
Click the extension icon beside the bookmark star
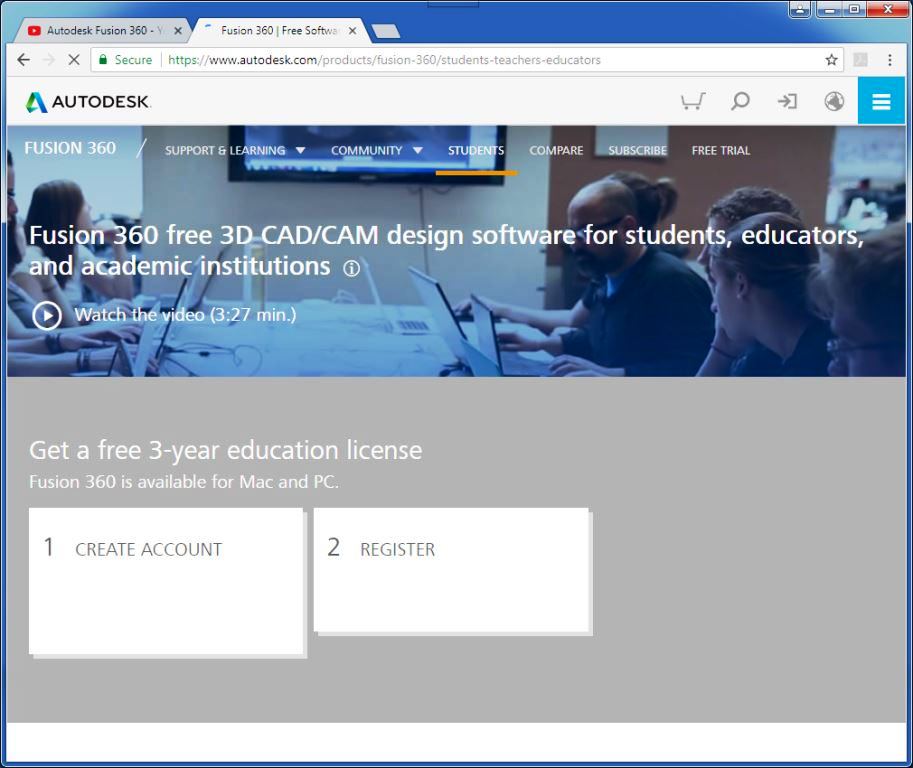coord(860,59)
